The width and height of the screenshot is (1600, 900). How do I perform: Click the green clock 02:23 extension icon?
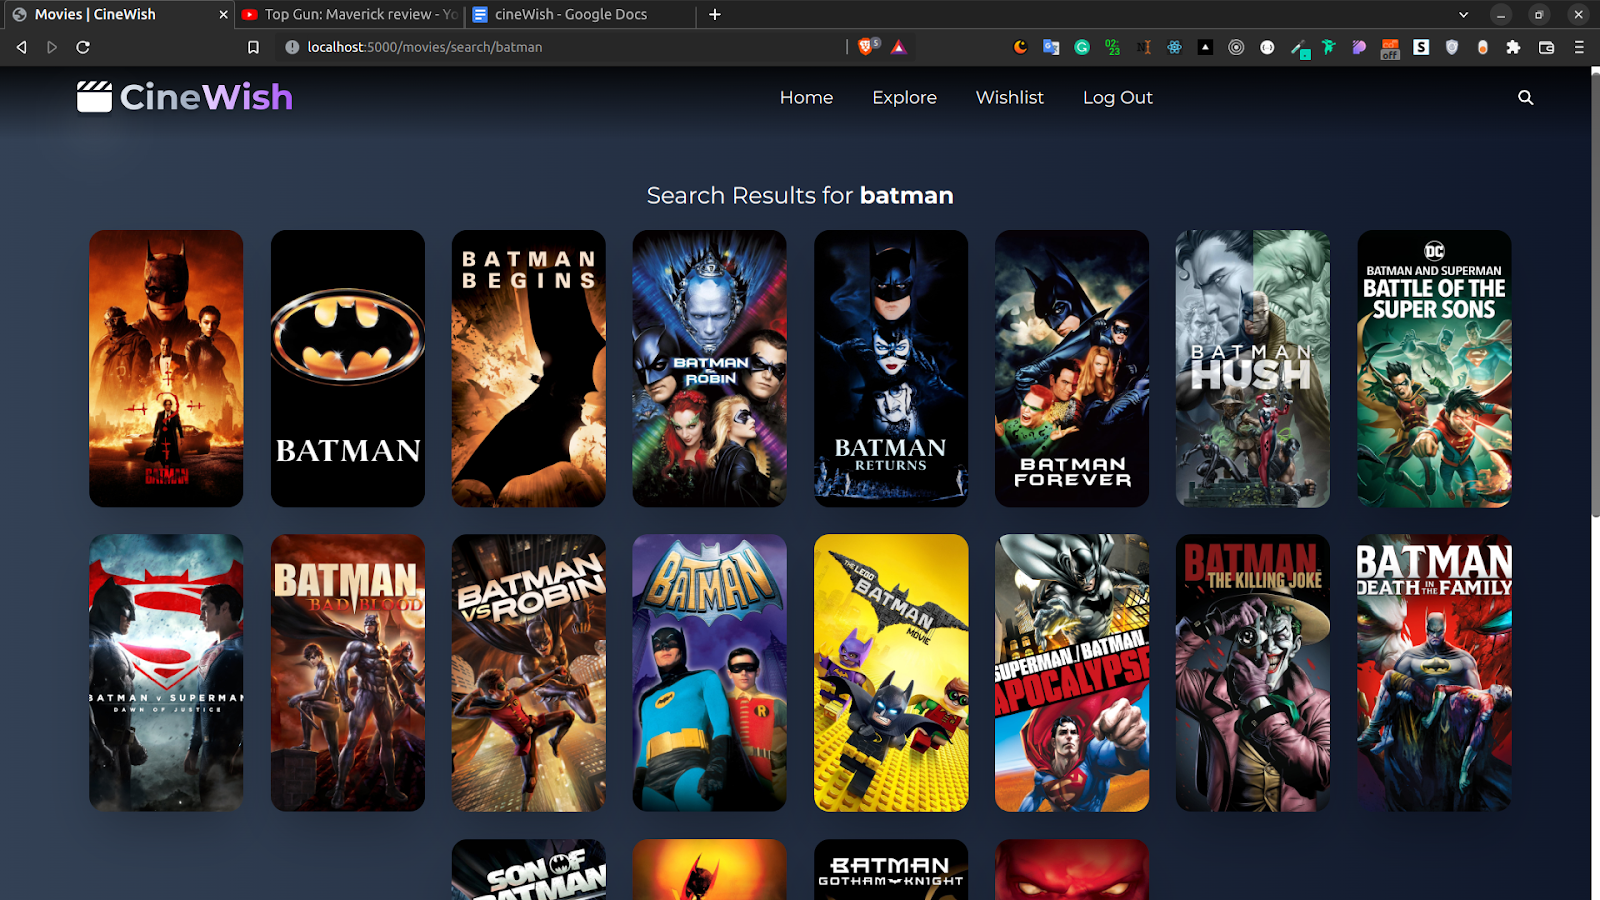(x=1113, y=47)
